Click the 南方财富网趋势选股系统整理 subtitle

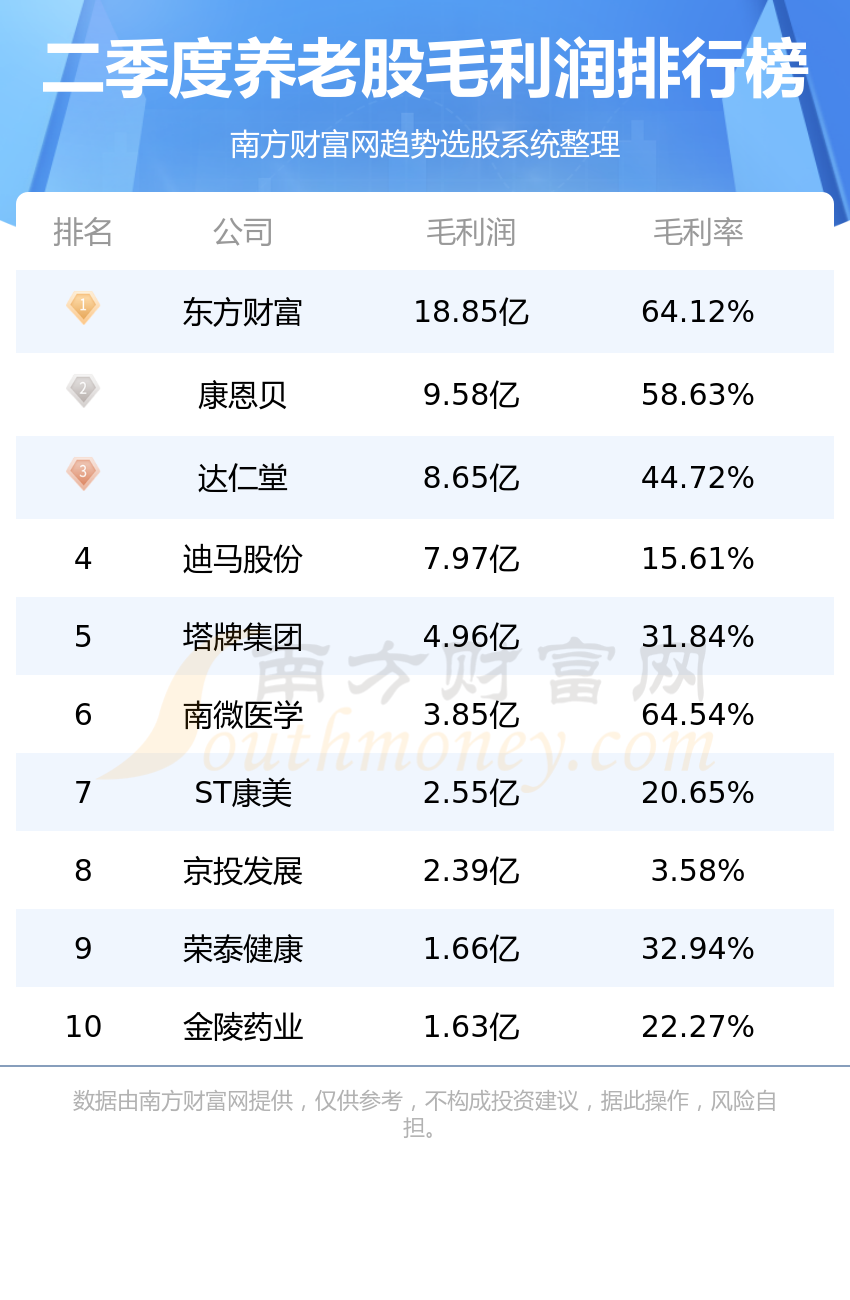coord(425,144)
